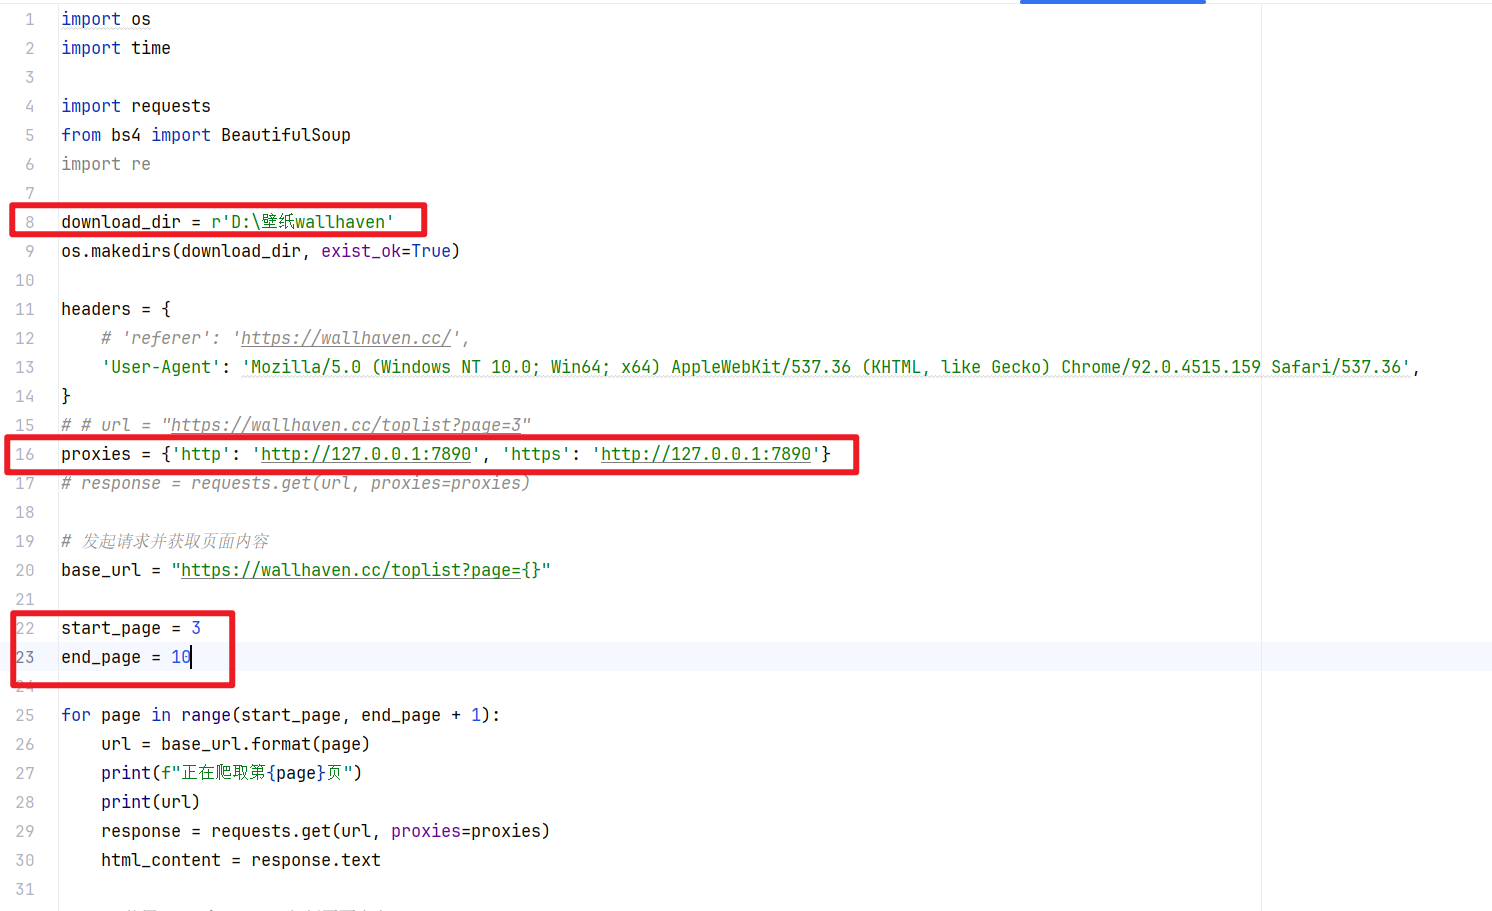Click line number 25 in the gutter
Screen dimensions: 1492x911
[x=25, y=715]
